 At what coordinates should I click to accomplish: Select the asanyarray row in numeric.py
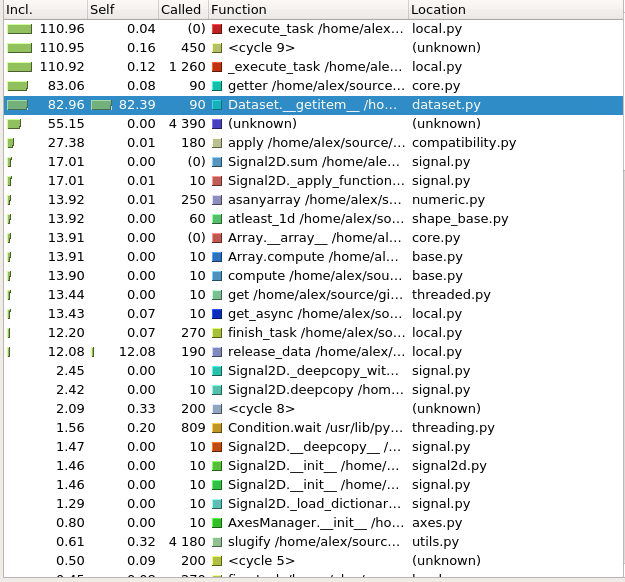[x=313, y=200]
